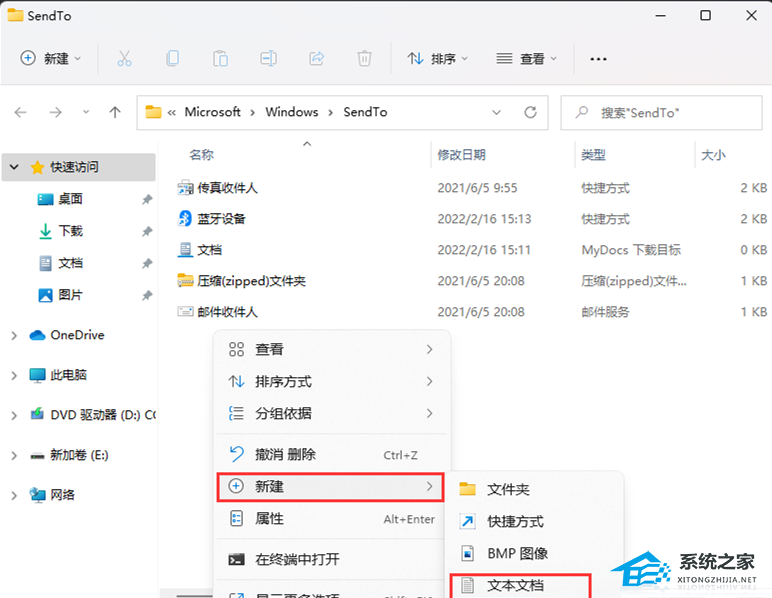Screen dimensions: 772x598
Task: Open the 排序 sort dropdown
Action: [438, 59]
